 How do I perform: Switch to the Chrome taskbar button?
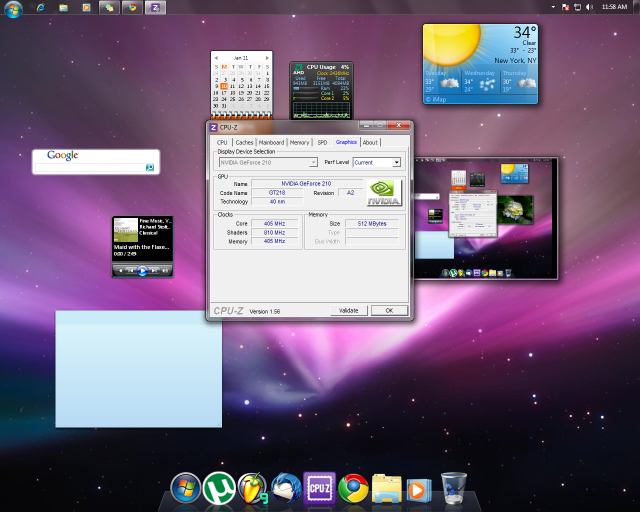pos(132,7)
